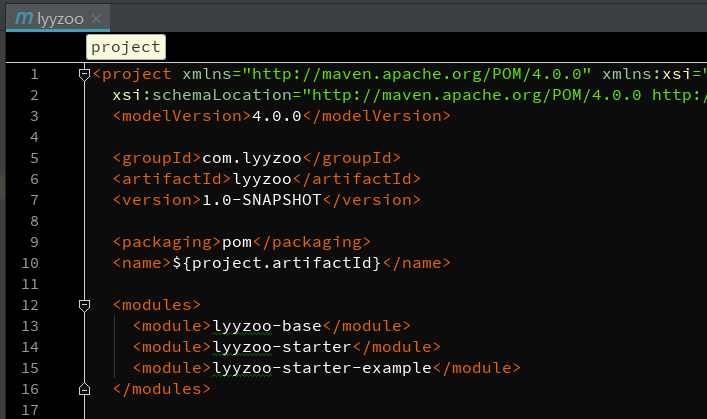Click the closing </name> tag
The width and height of the screenshot is (707, 419).
pyautogui.click(x=417, y=263)
